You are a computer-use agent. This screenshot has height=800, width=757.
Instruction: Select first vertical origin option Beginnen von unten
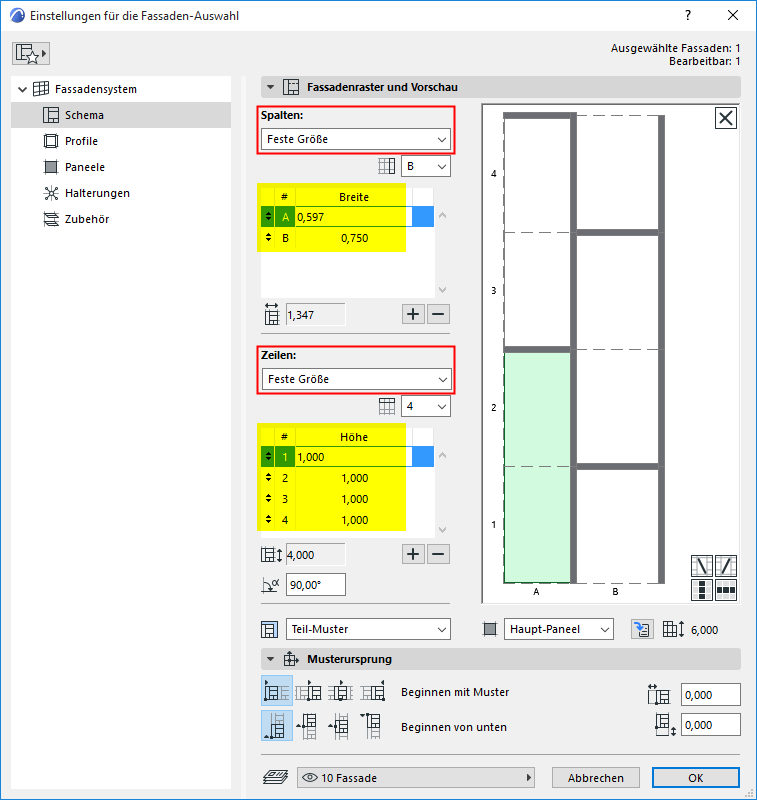[277, 725]
